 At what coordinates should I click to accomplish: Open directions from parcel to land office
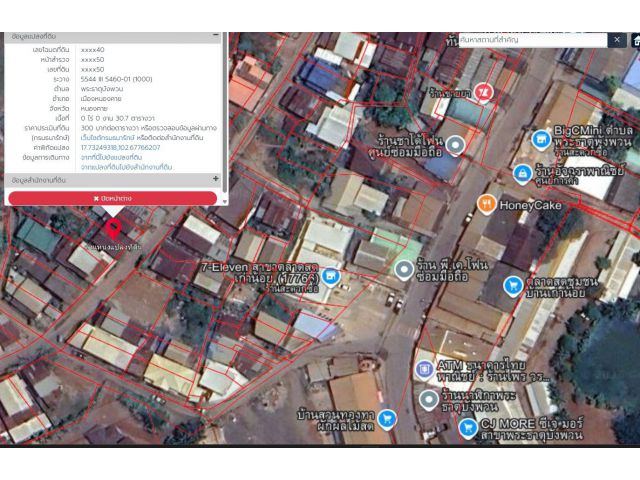click(126, 167)
